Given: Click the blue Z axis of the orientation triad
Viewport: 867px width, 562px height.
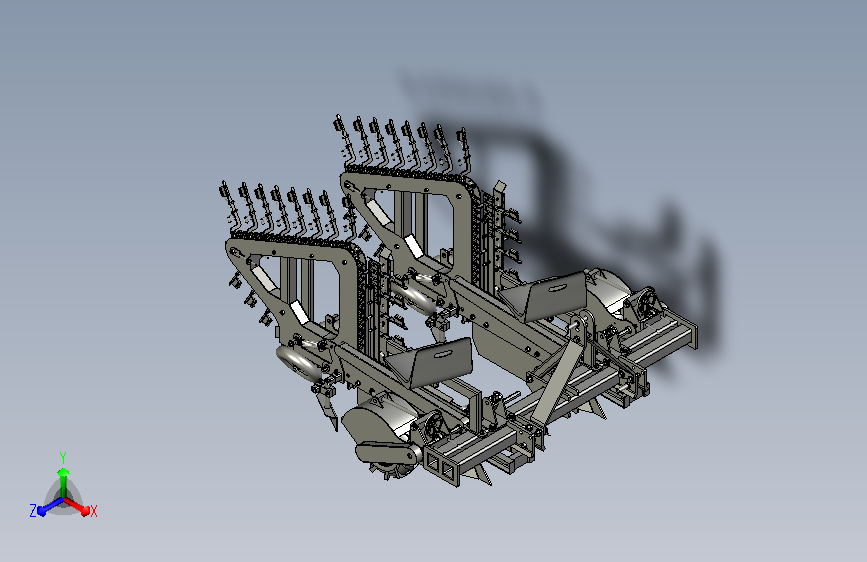Looking at the screenshot, I should pos(50,506).
